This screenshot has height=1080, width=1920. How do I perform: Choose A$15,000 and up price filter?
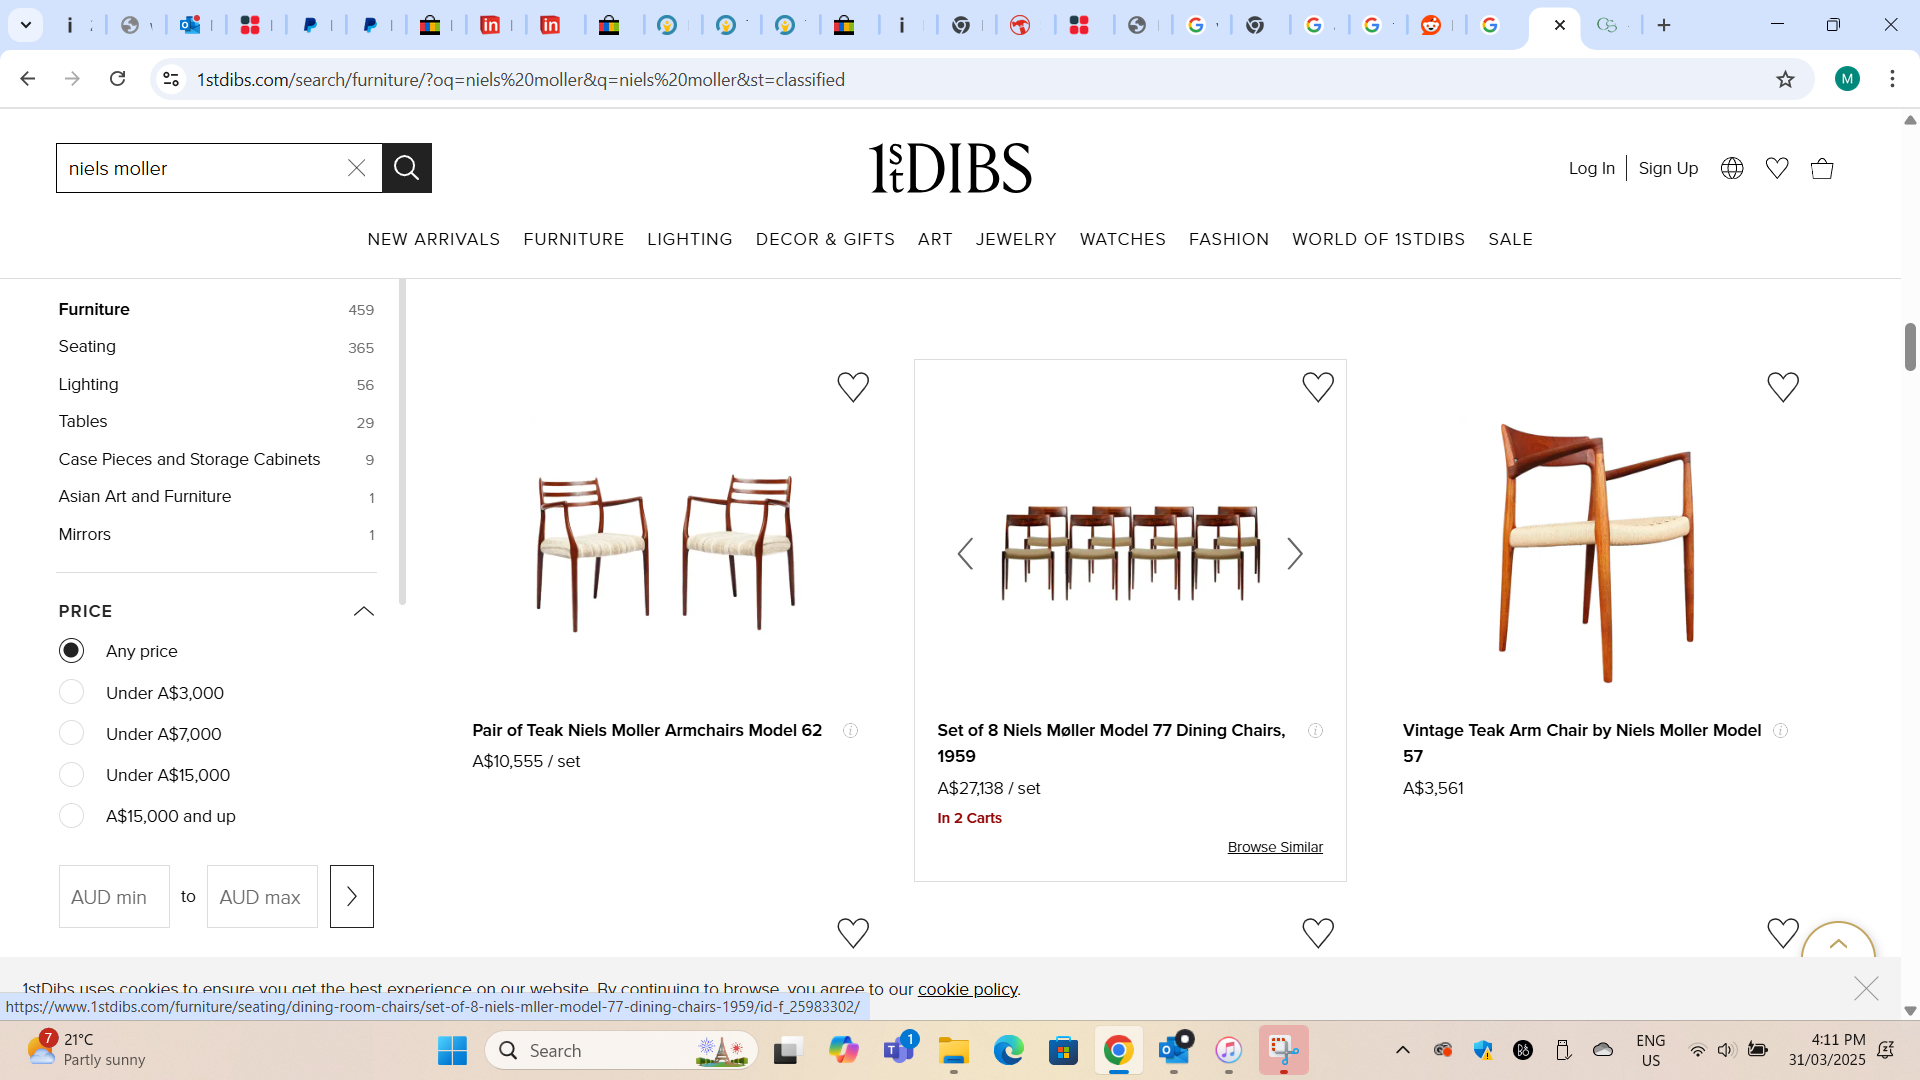72,816
